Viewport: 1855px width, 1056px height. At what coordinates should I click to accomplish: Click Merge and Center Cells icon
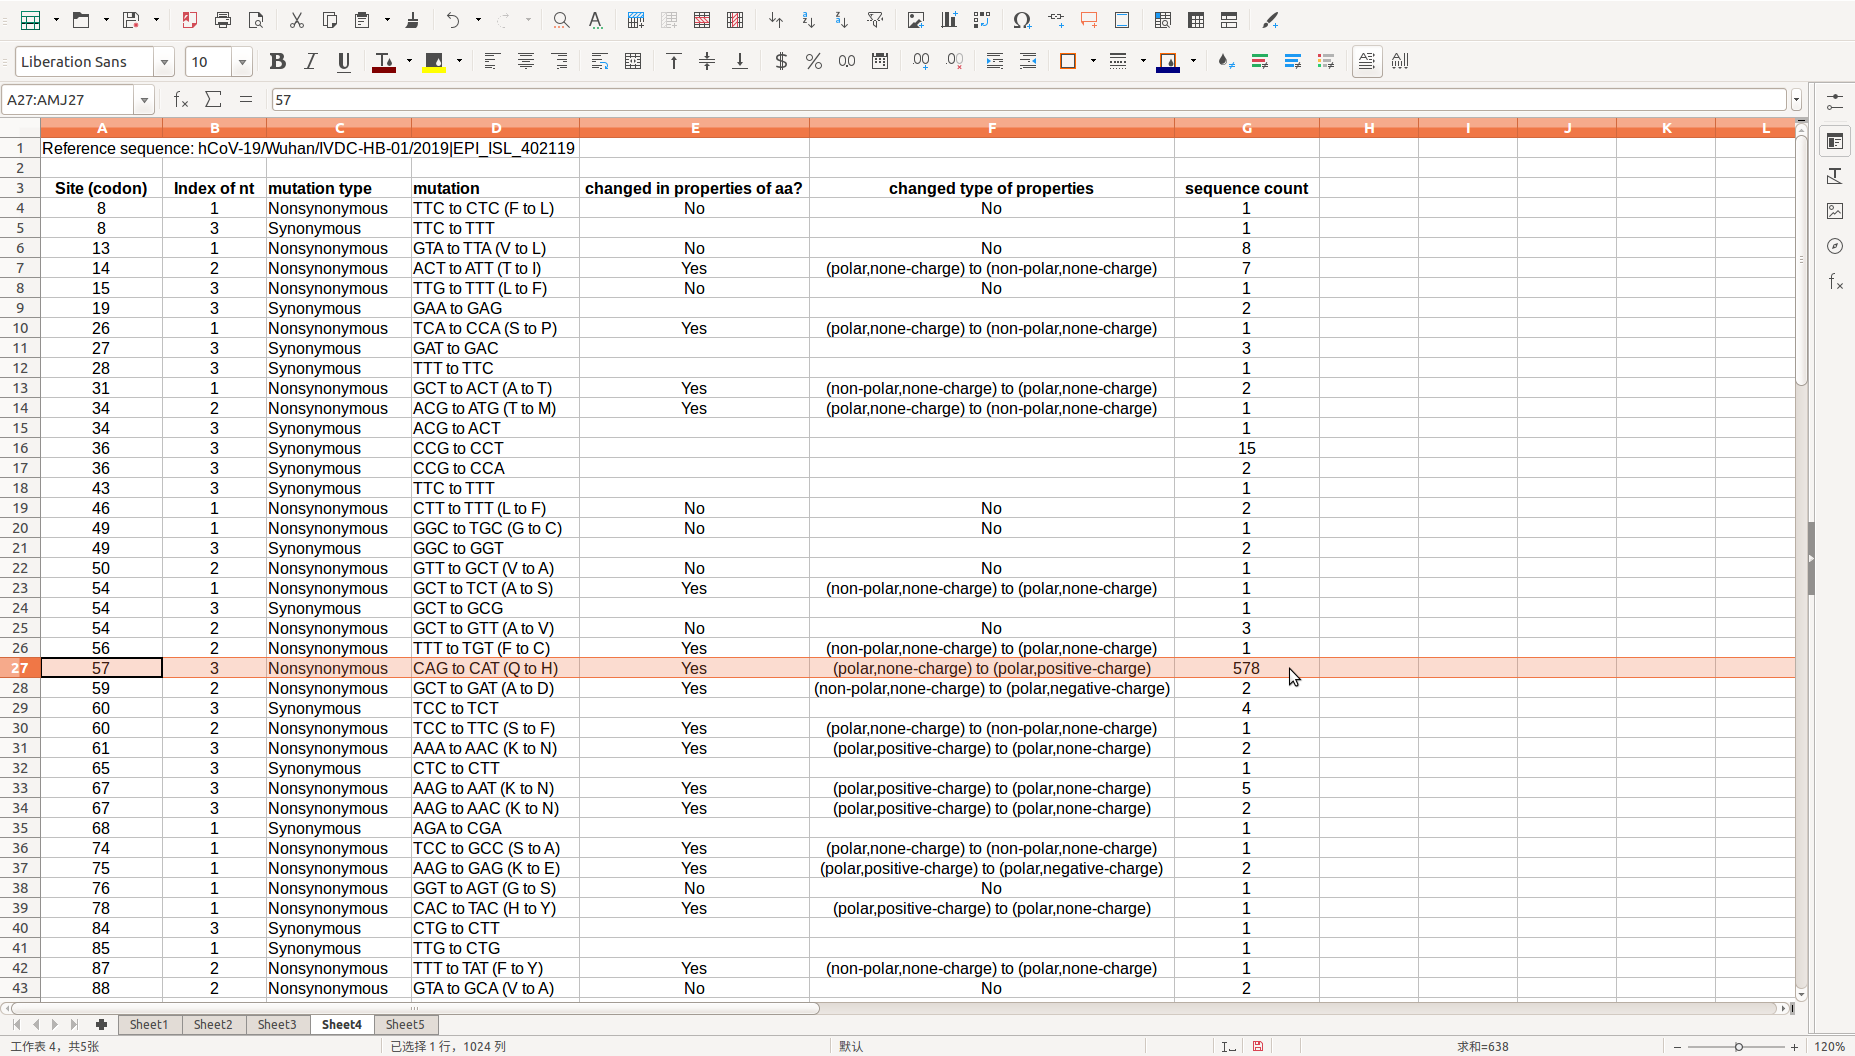tap(633, 61)
